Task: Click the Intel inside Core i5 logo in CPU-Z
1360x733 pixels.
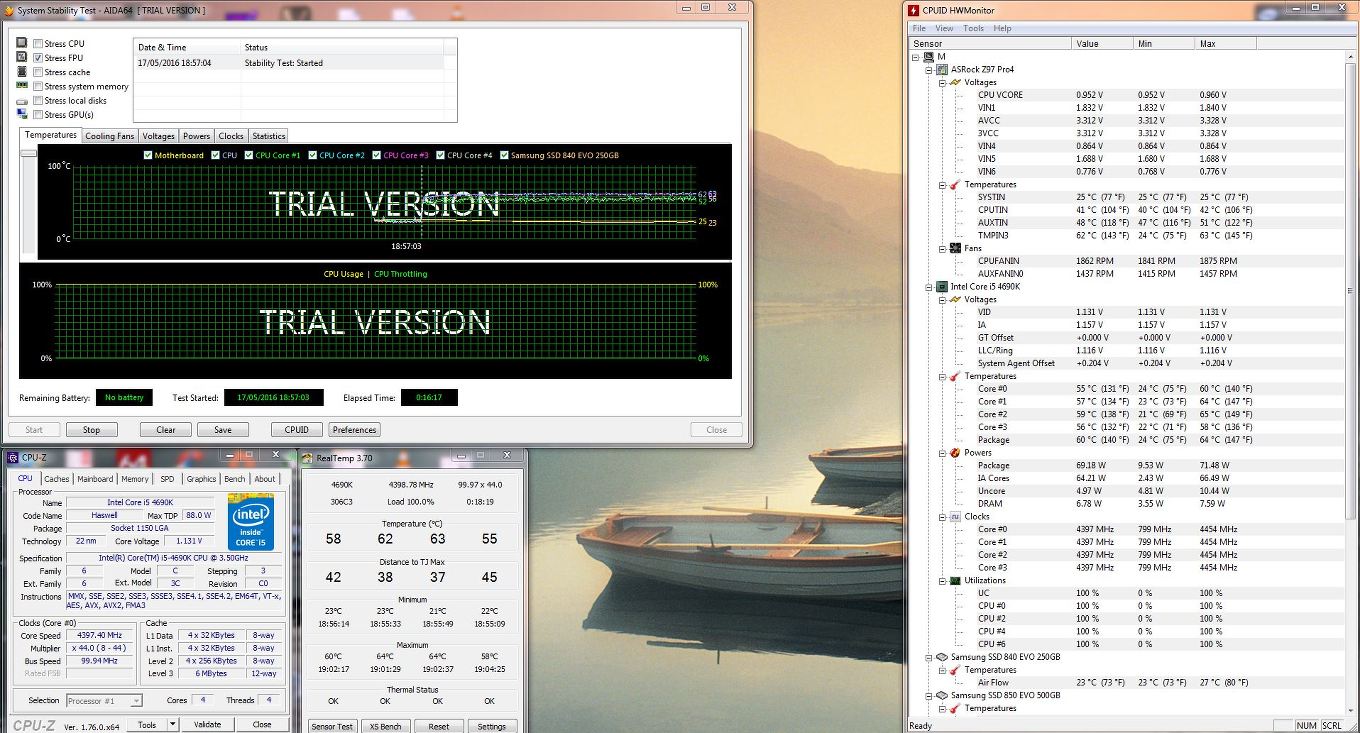Action: tap(251, 522)
